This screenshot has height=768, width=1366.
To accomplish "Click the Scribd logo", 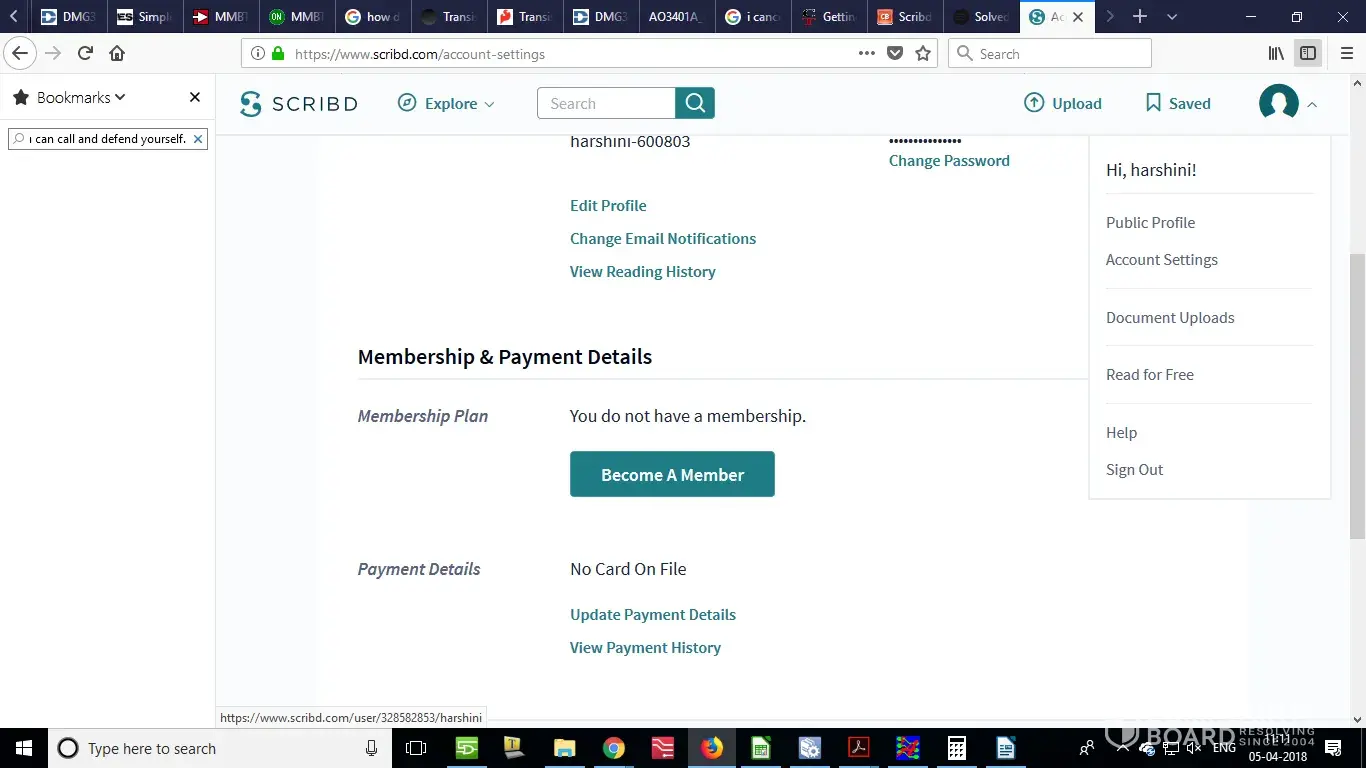I will click(x=299, y=104).
